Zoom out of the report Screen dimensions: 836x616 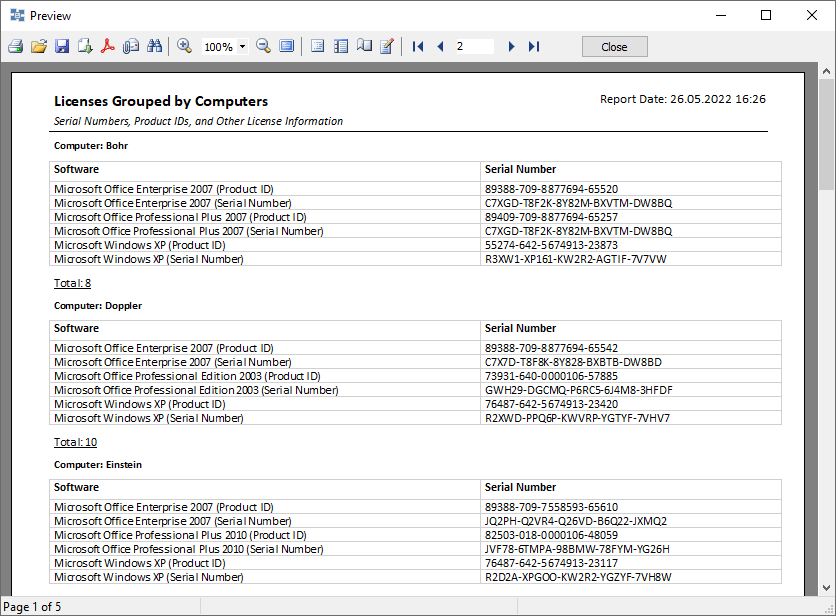[263, 46]
